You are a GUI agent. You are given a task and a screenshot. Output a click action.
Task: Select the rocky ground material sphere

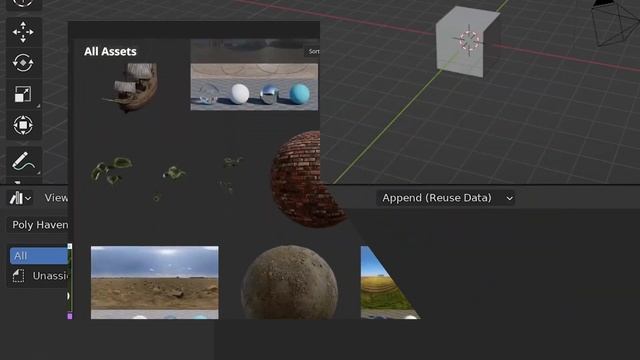[289, 282]
